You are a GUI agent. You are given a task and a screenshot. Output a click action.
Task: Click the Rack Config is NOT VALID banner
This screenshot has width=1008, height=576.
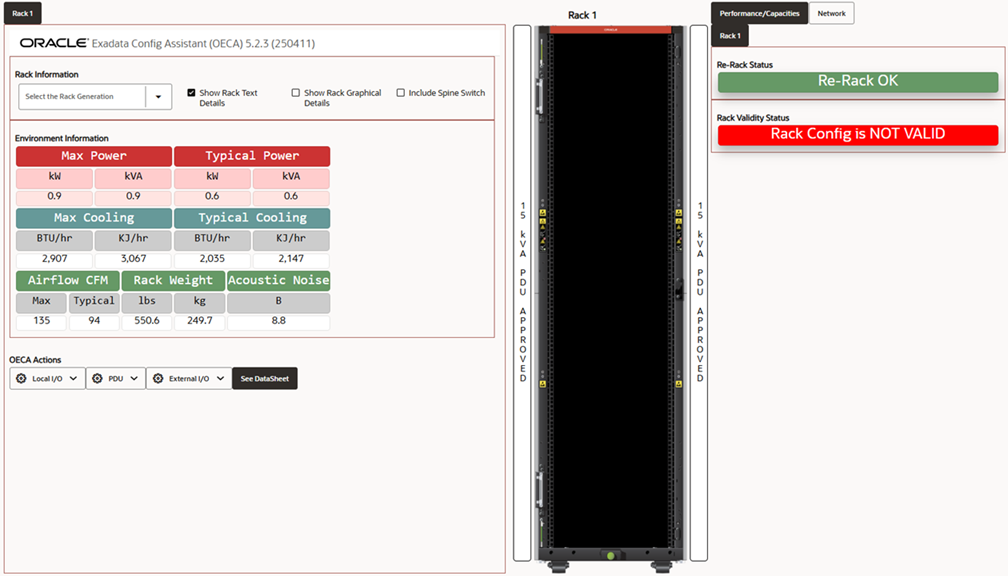tap(858, 134)
